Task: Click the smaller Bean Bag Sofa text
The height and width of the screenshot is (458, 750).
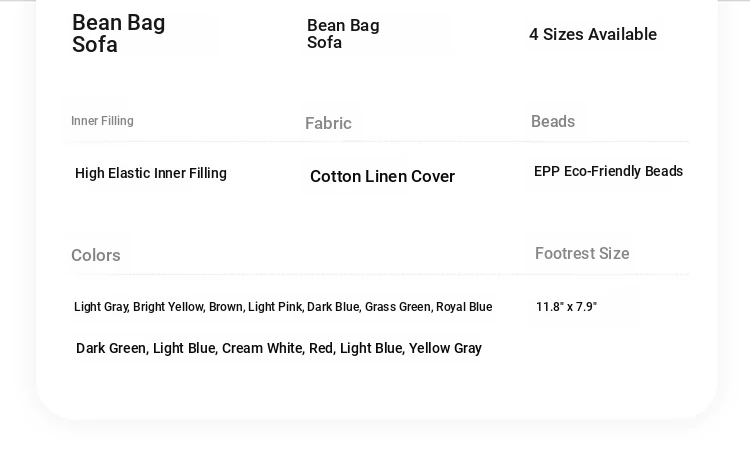Action: pos(343,34)
